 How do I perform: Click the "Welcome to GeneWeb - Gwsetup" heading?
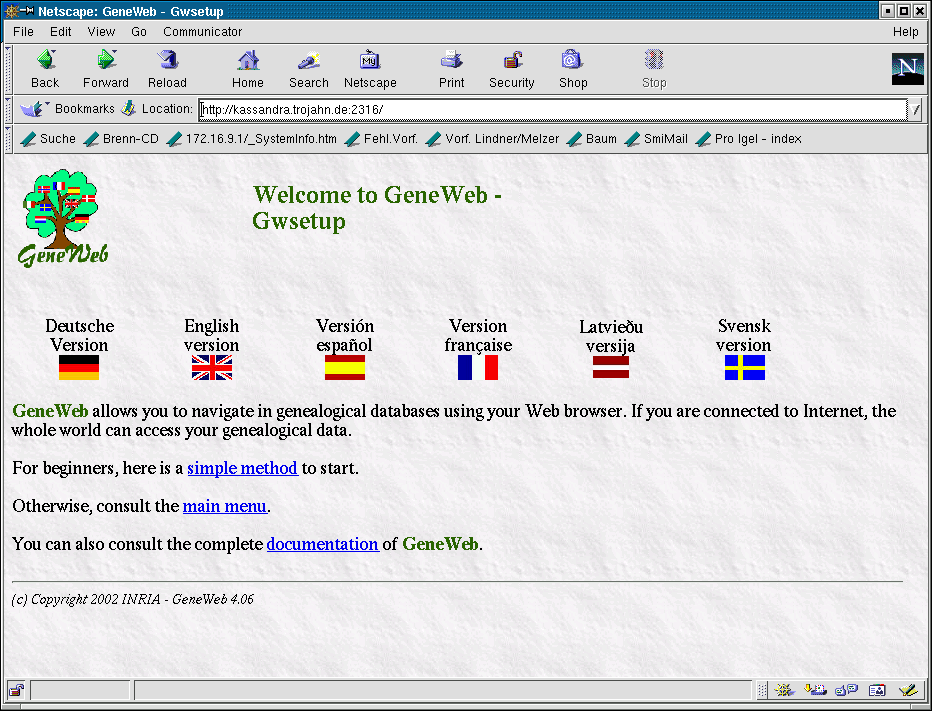point(377,207)
